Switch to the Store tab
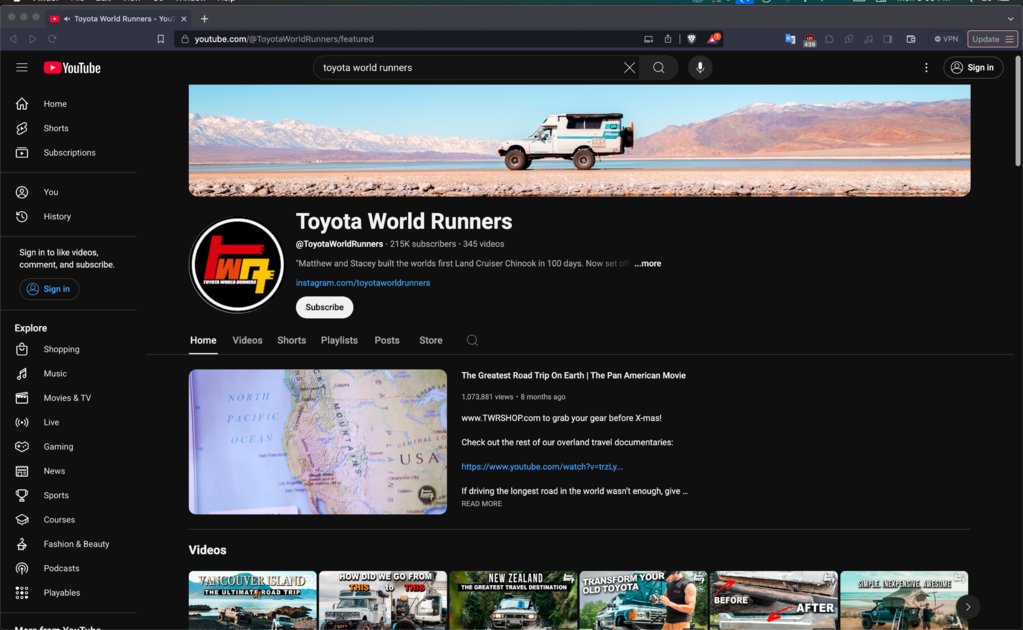Image resolution: width=1023 pixels, height=630 pixels. [x=431, y=340]
